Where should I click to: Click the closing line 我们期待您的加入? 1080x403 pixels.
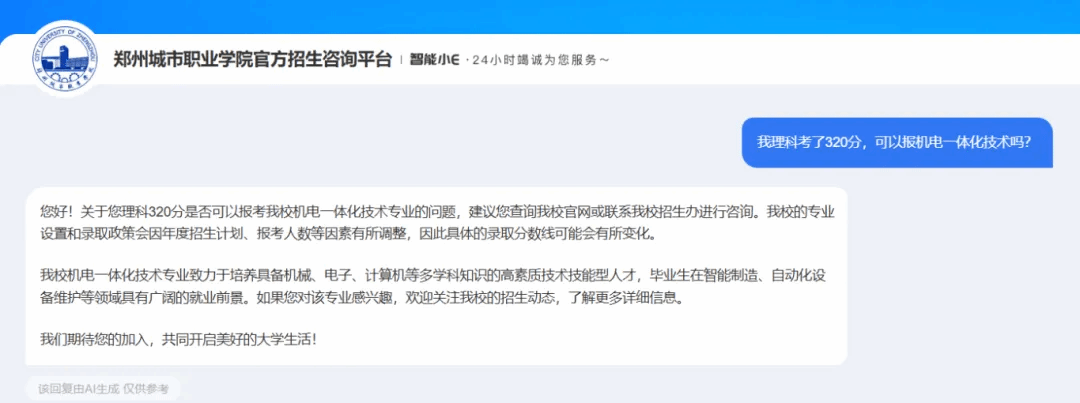coord(178,338)
